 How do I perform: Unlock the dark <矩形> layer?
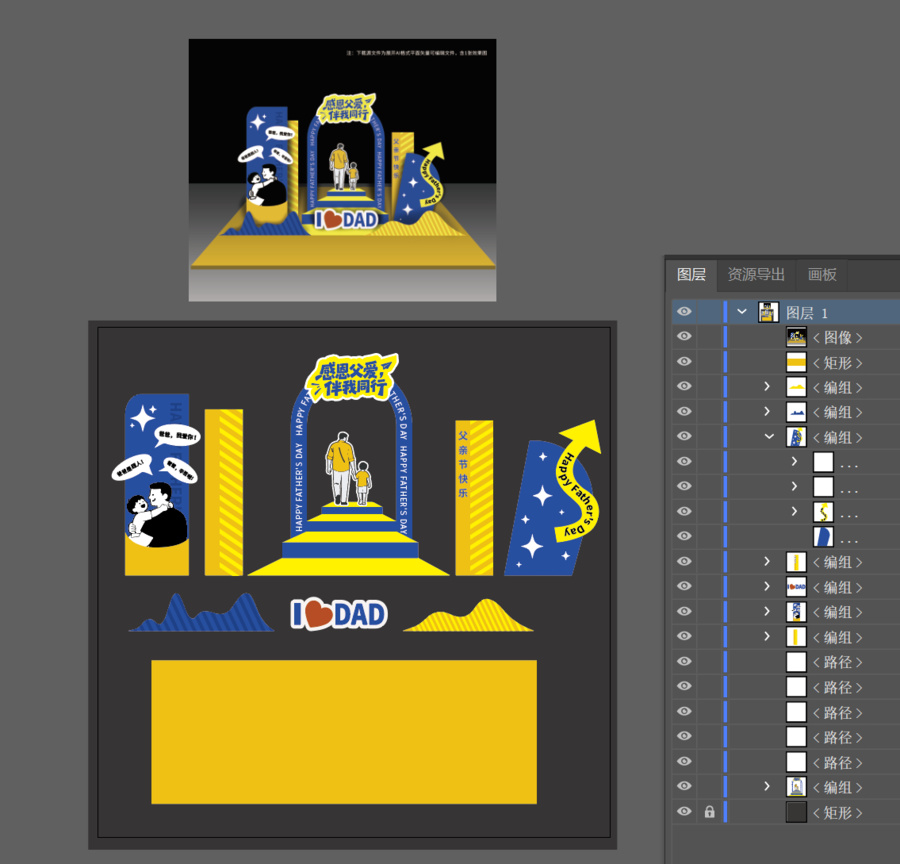click(x=710, y=812)
